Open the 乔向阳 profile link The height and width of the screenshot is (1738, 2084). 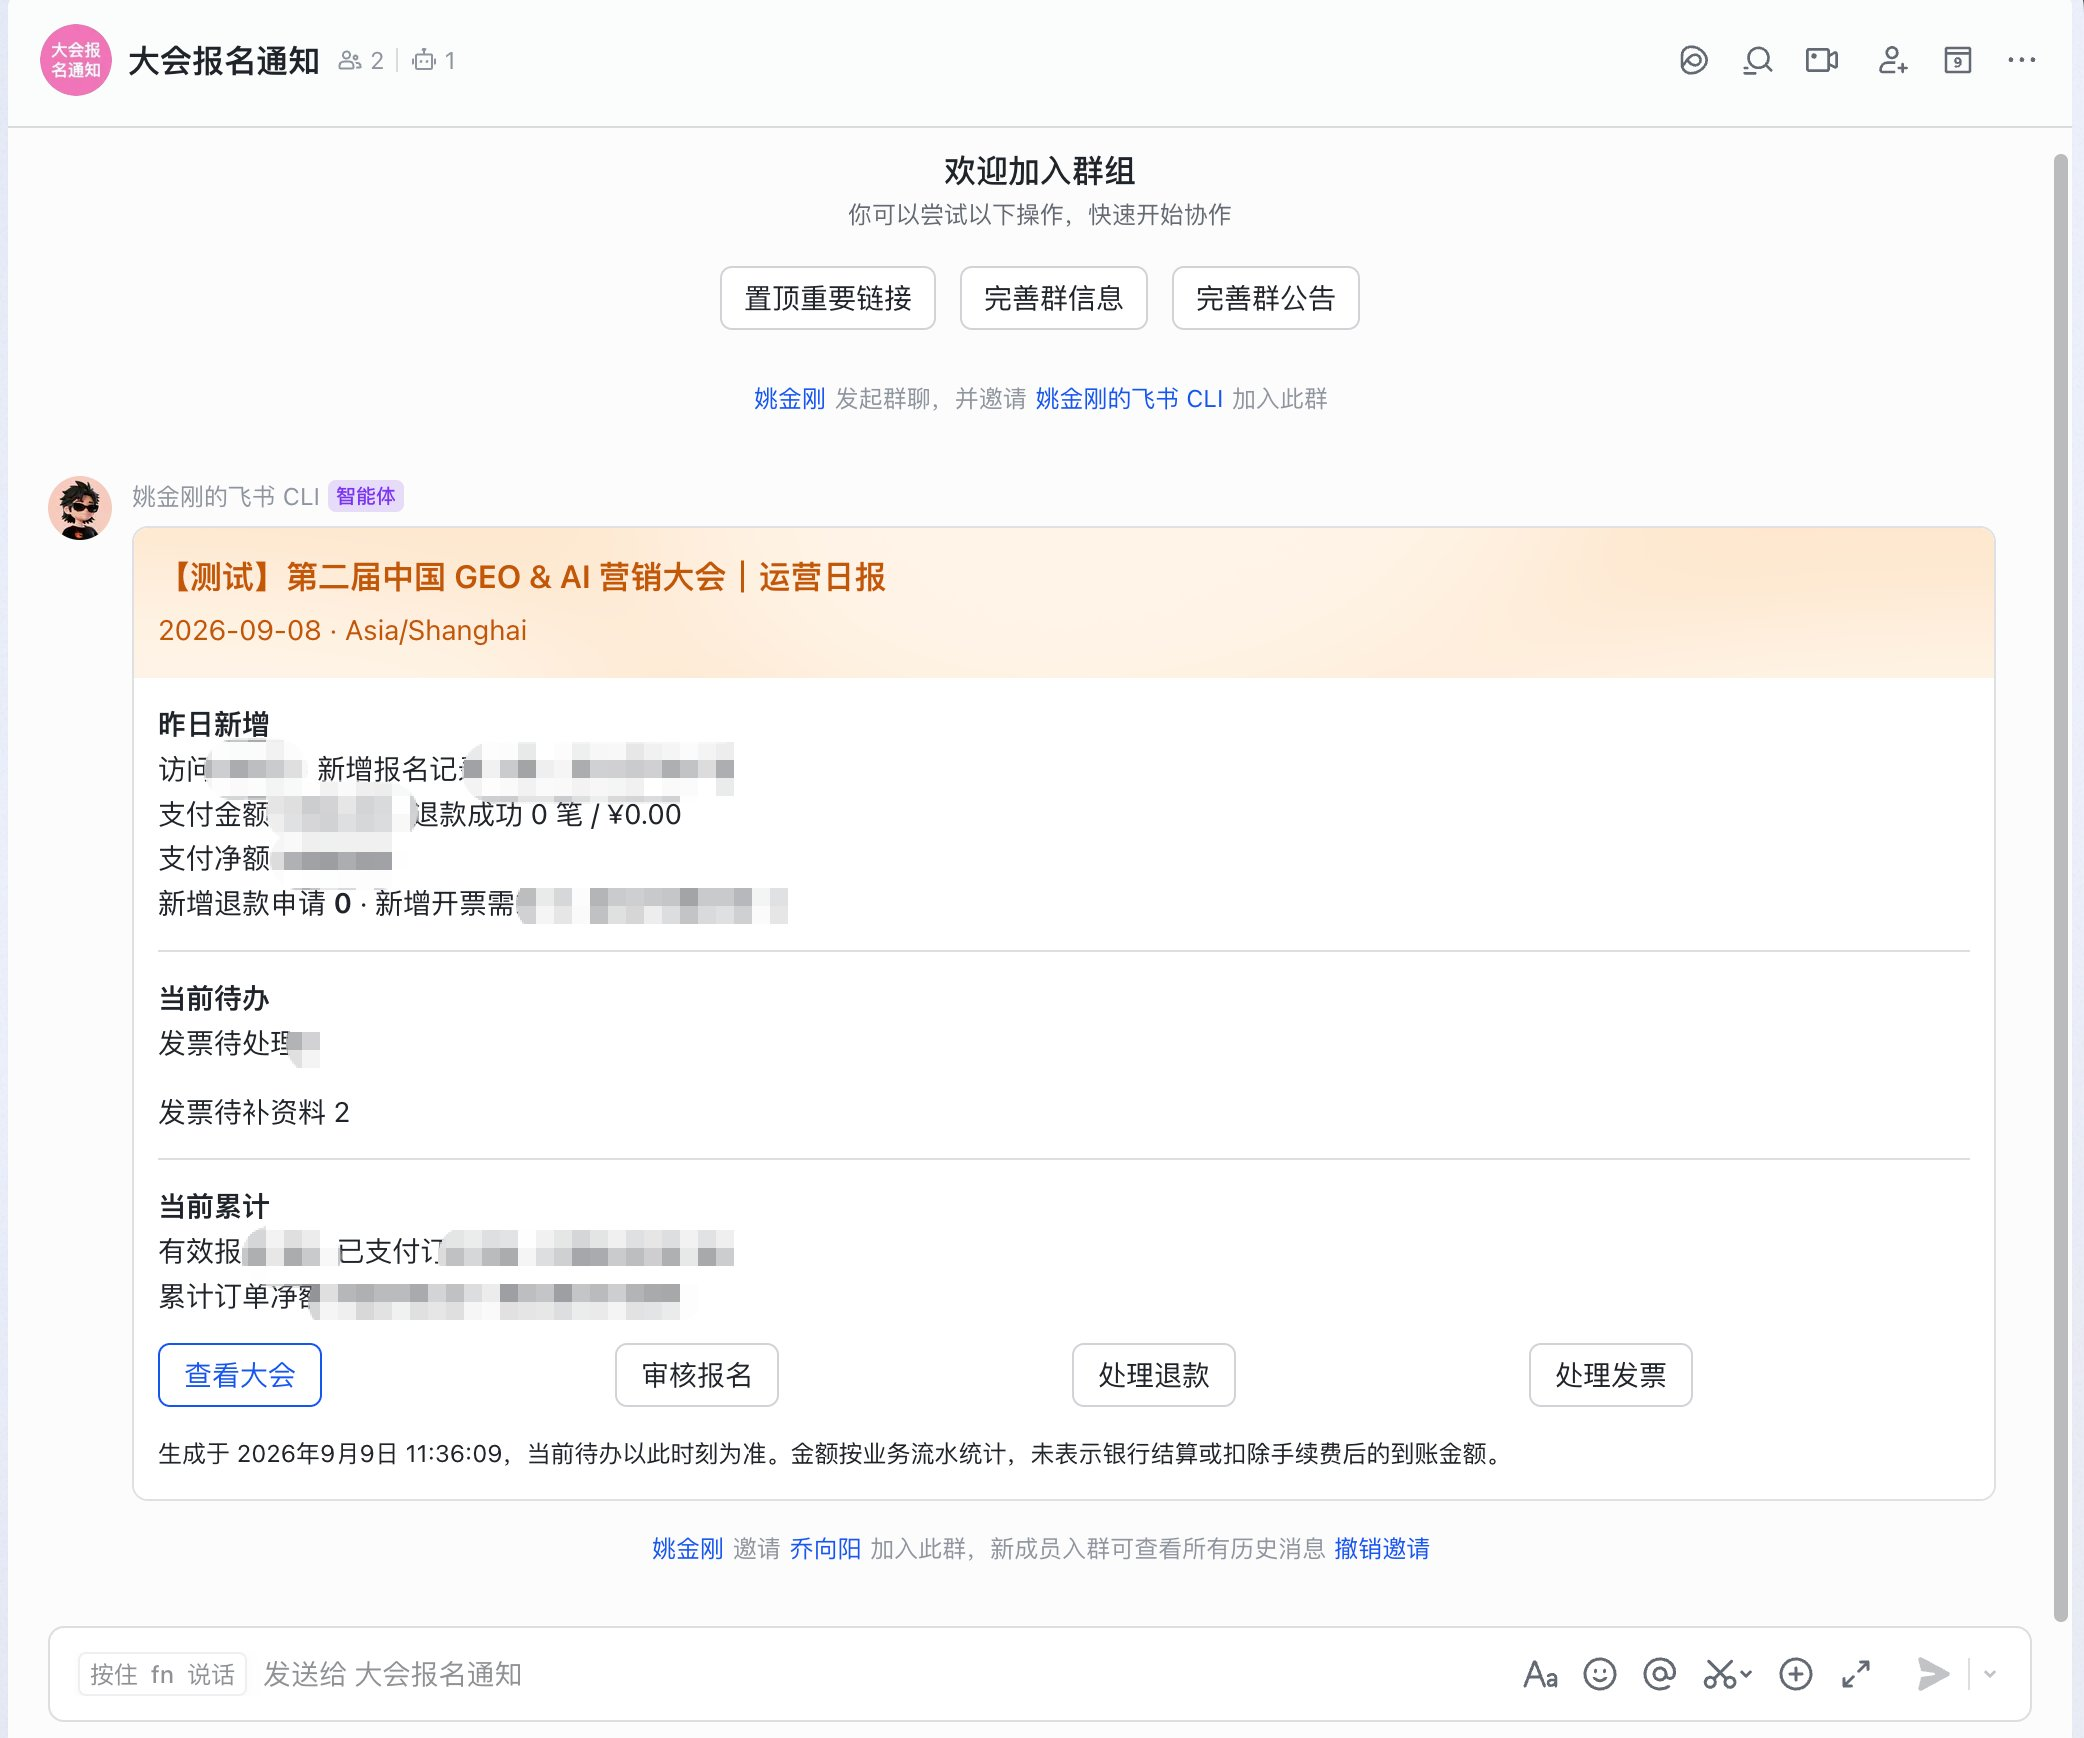825,1549
